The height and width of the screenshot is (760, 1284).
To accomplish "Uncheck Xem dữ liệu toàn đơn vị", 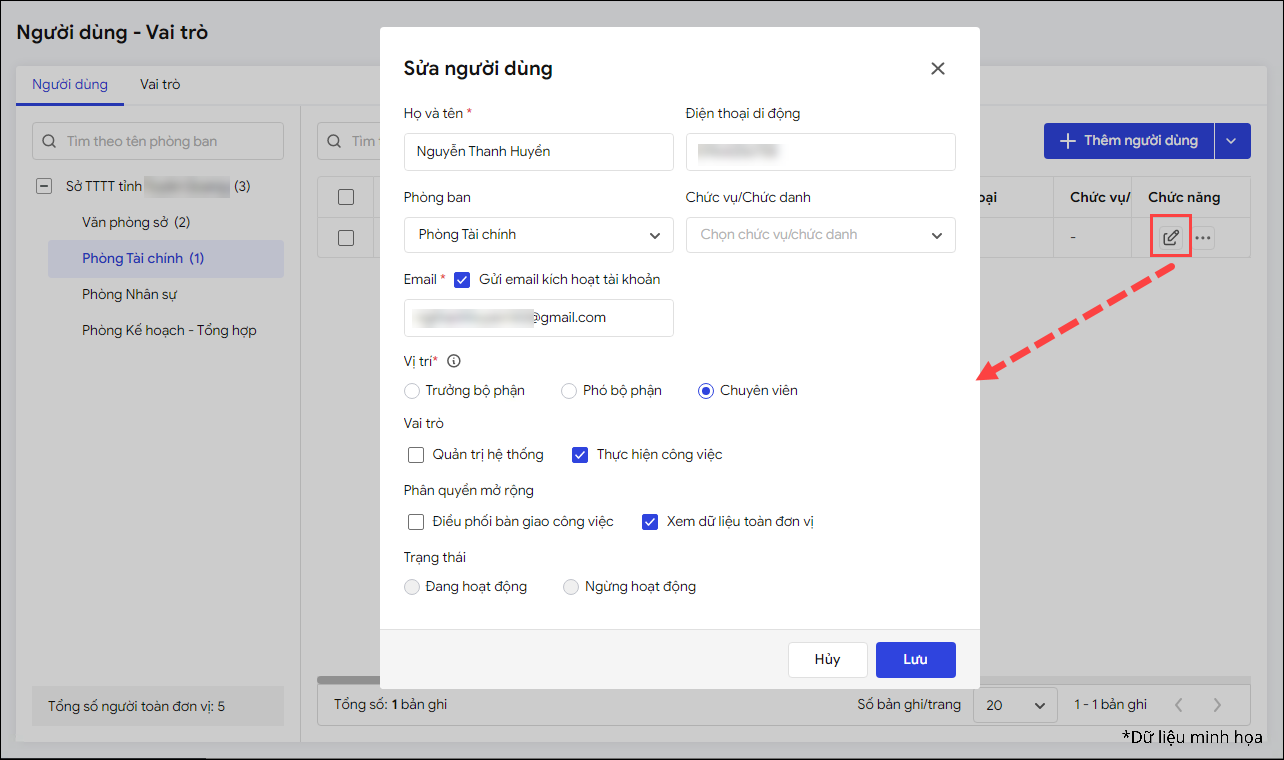I will pyautogui.click(x=650, y=522).
